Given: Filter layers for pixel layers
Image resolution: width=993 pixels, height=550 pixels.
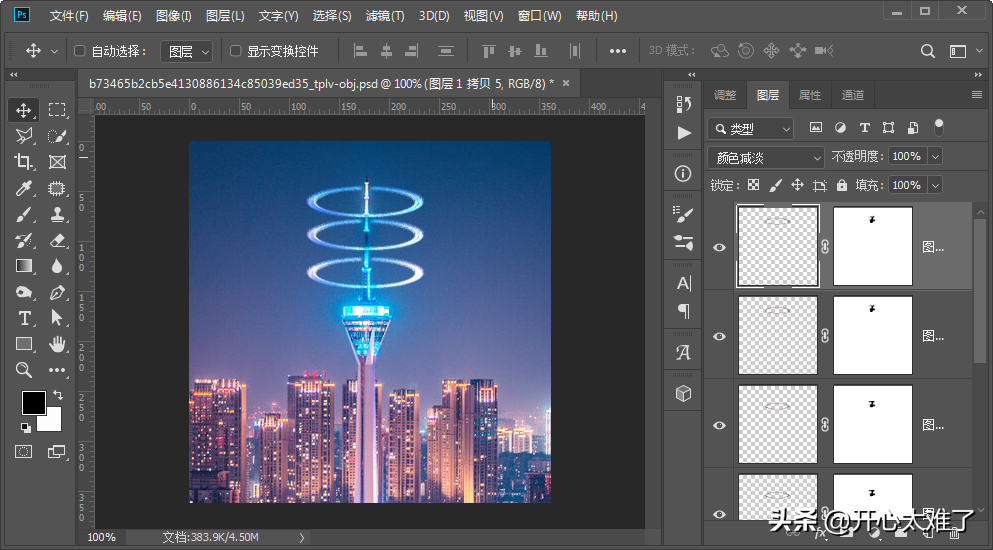Looking at the screenshot, I should tap(816, 128).
